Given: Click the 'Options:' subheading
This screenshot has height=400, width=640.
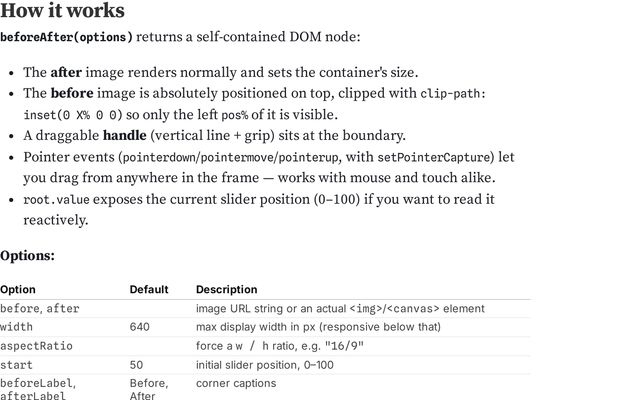Looking at the screenshot, I should click(27, 256).
